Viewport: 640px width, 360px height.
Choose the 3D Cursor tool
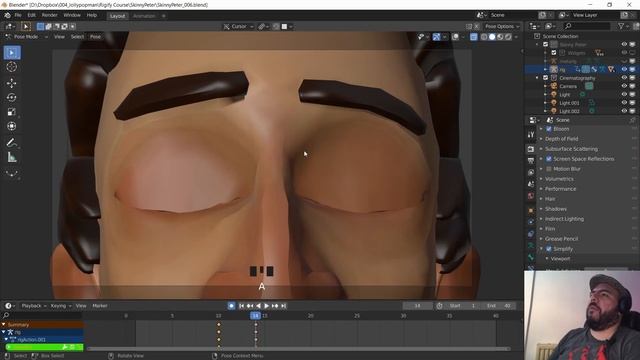click(12, 67)
